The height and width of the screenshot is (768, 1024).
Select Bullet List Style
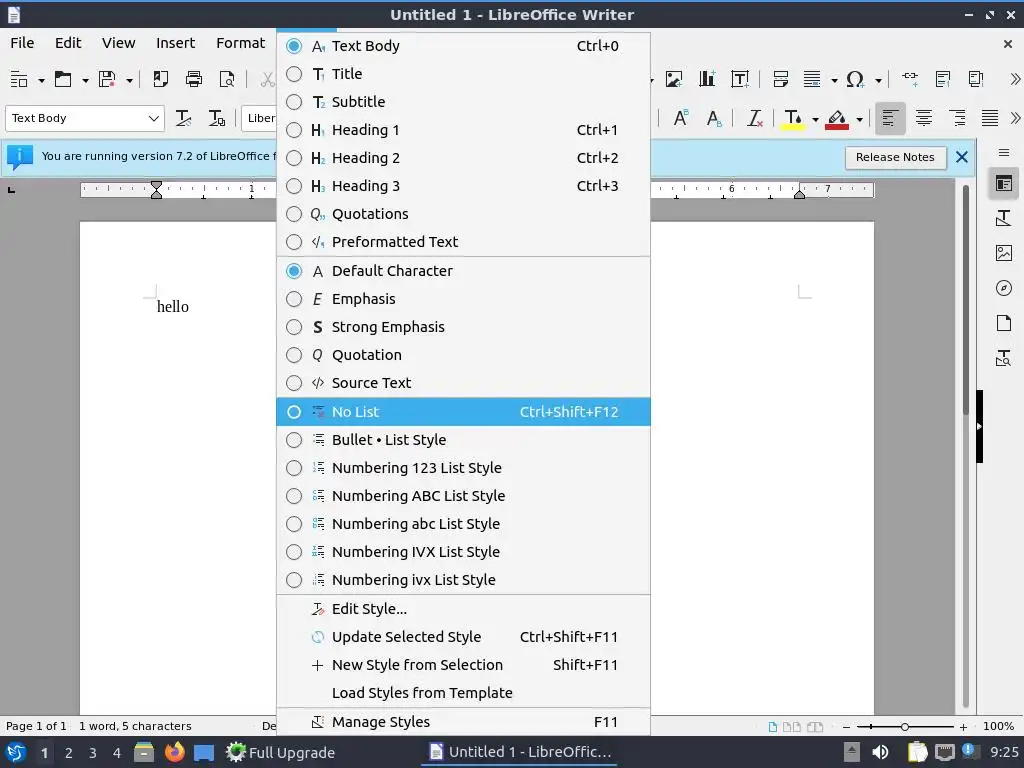[463, 440]
